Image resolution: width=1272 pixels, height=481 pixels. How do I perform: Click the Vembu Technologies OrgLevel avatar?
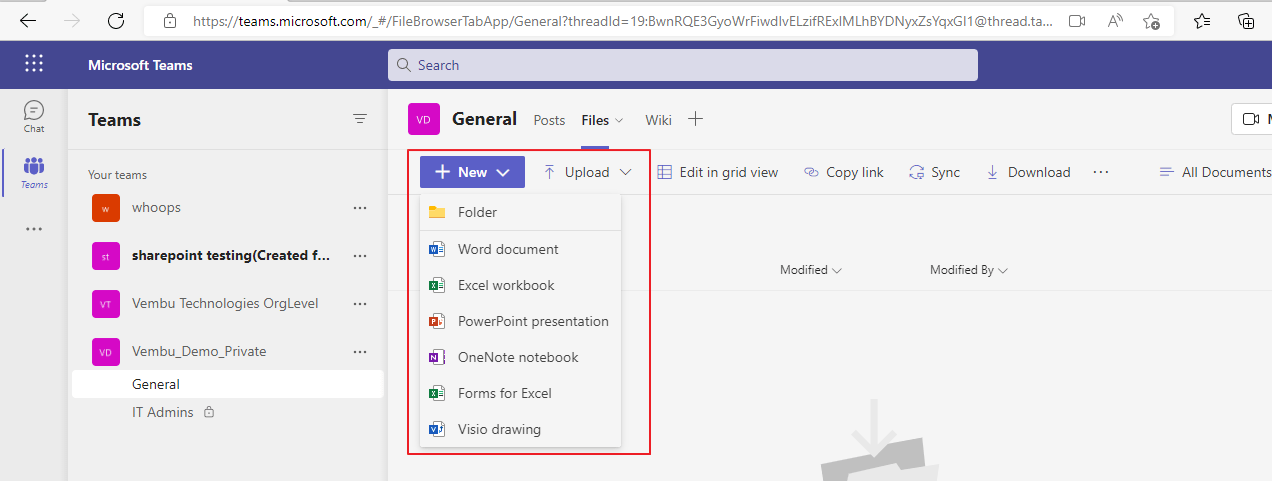[x=105, y=303]
